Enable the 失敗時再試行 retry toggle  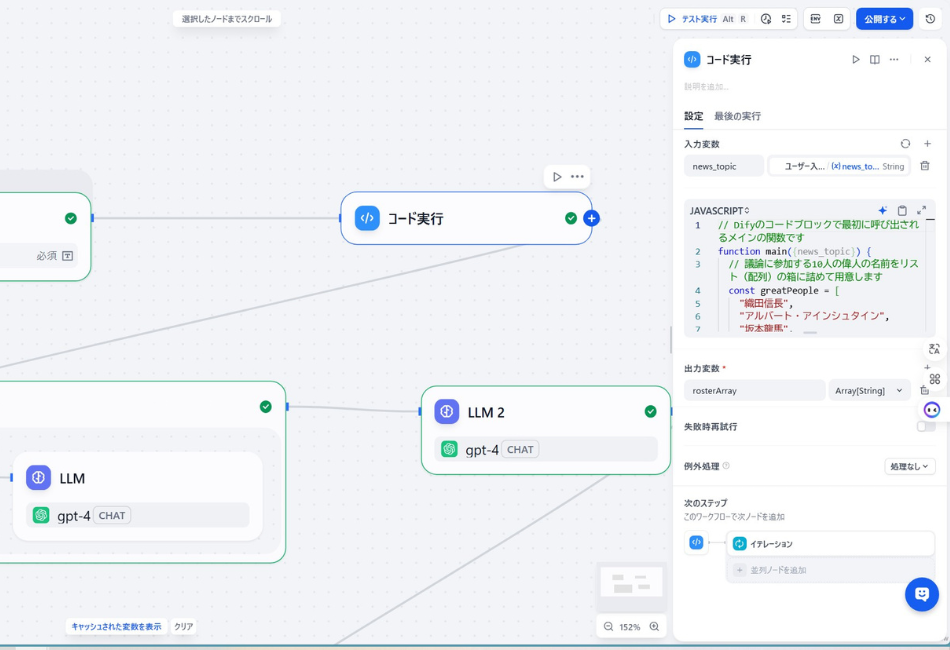(925, 426)
